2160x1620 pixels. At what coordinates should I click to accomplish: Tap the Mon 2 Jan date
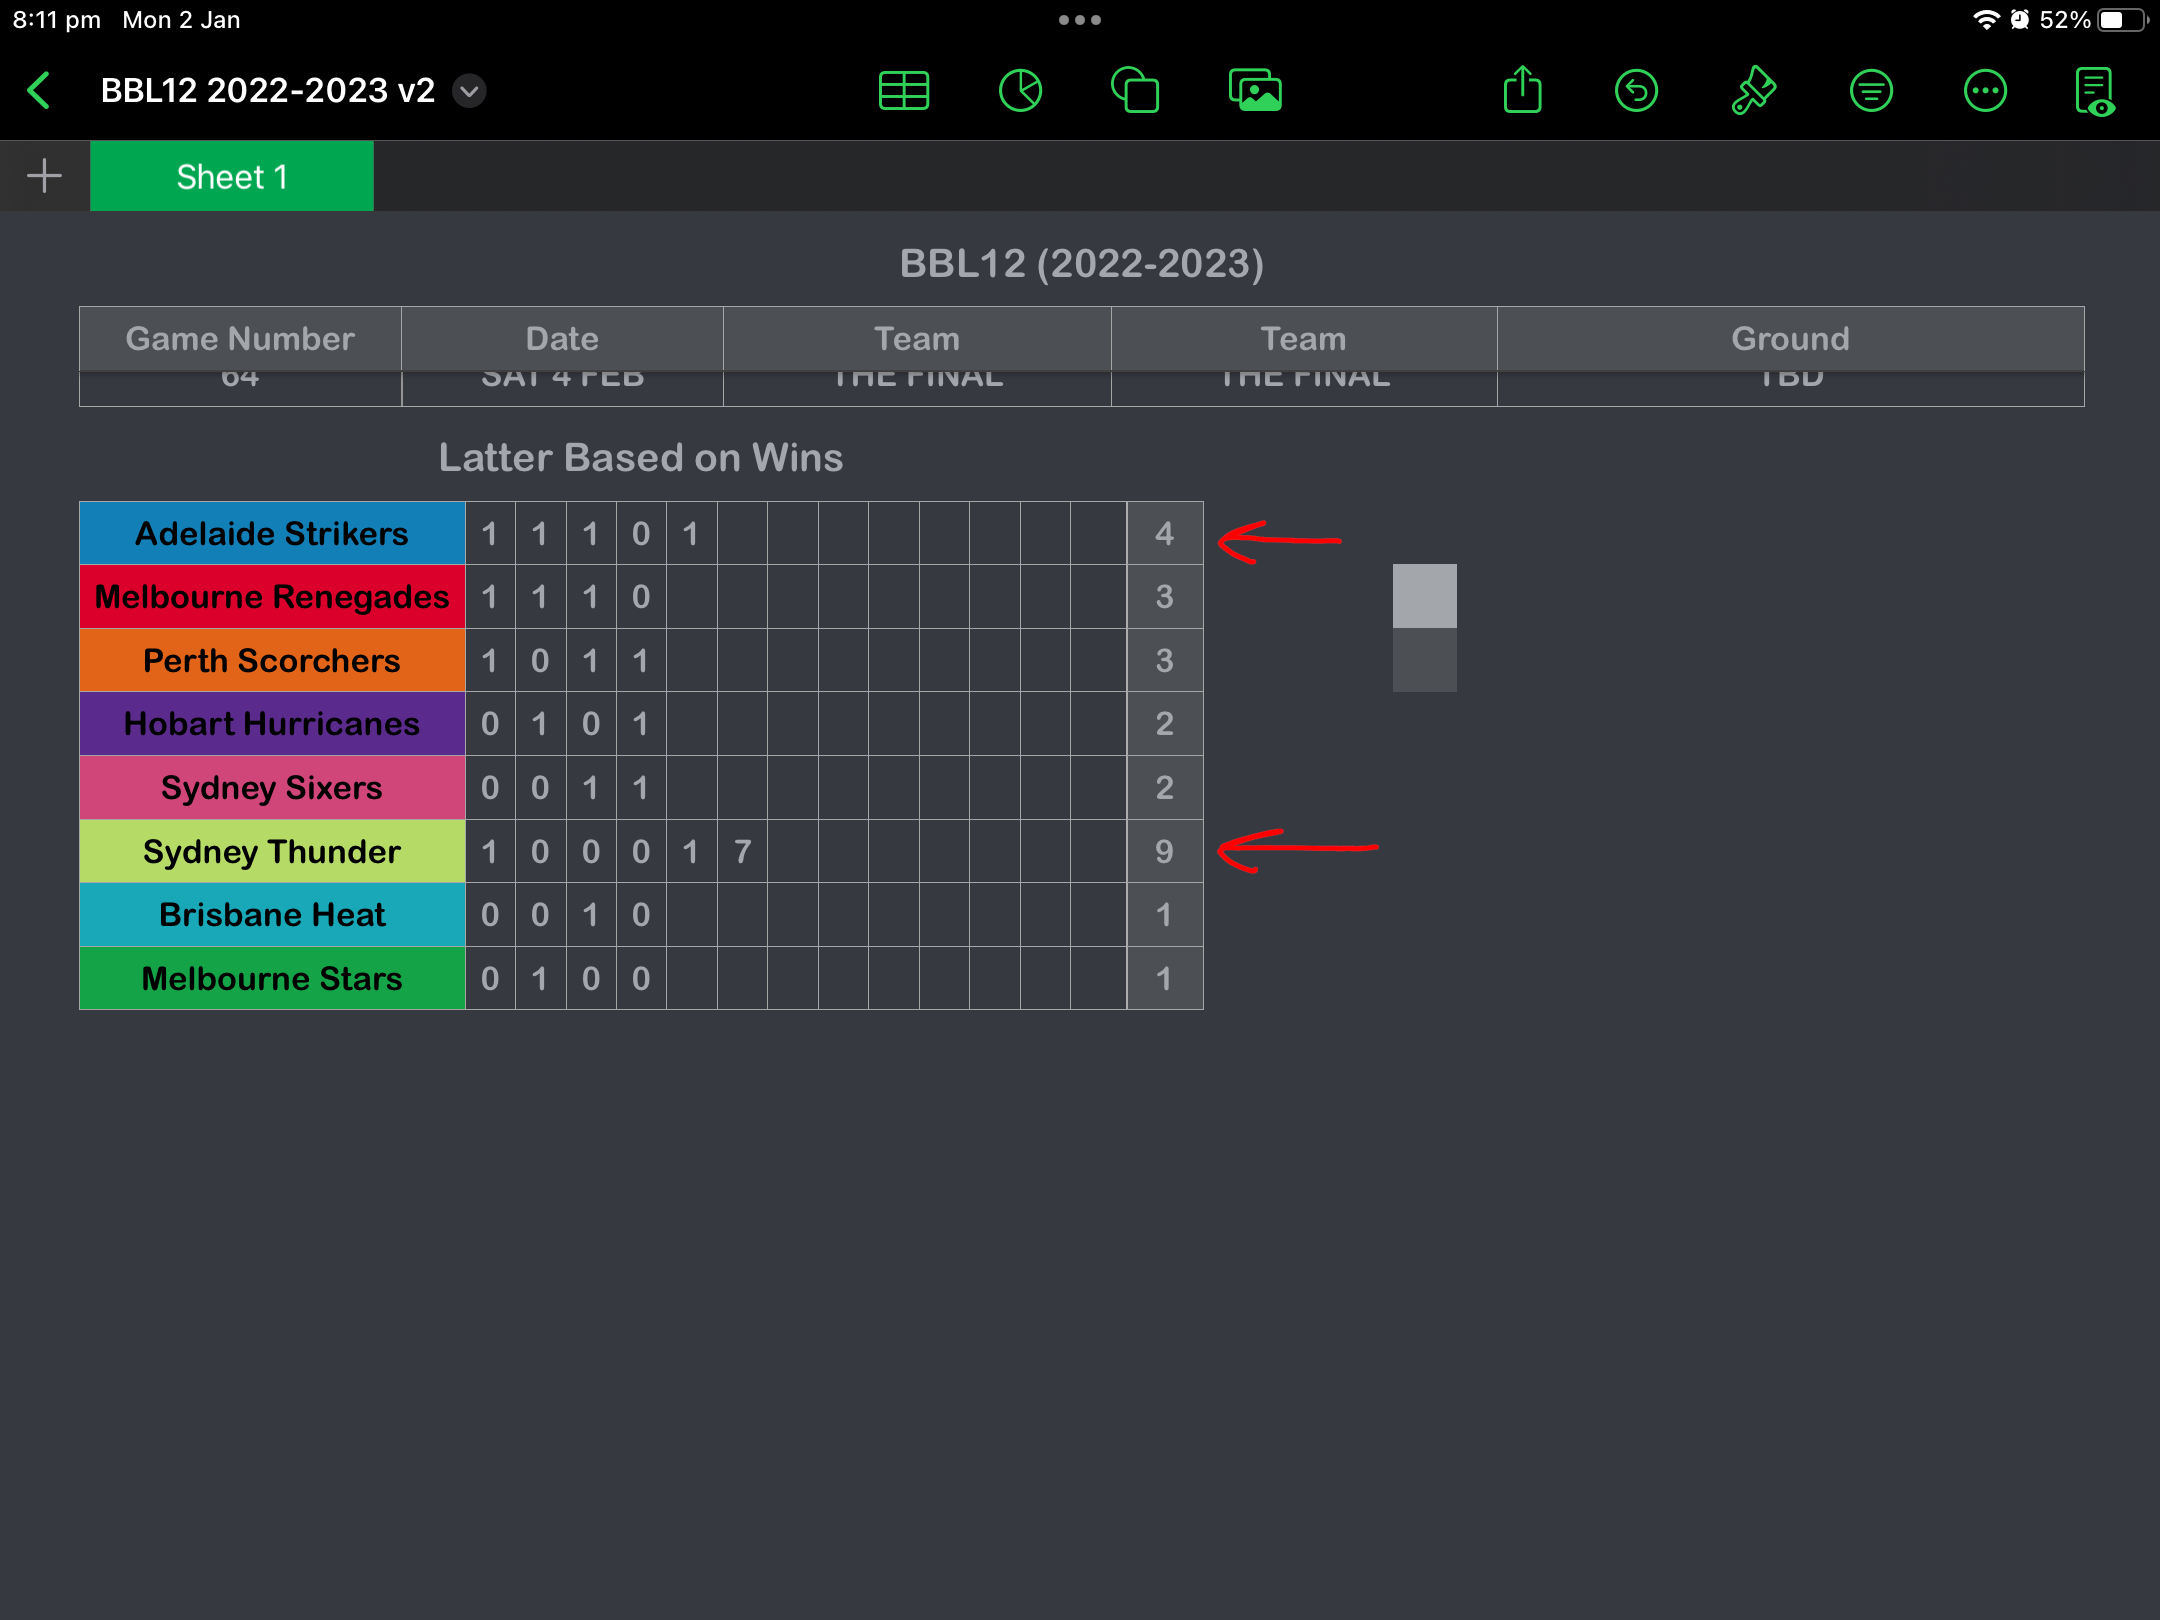[181, 20]
